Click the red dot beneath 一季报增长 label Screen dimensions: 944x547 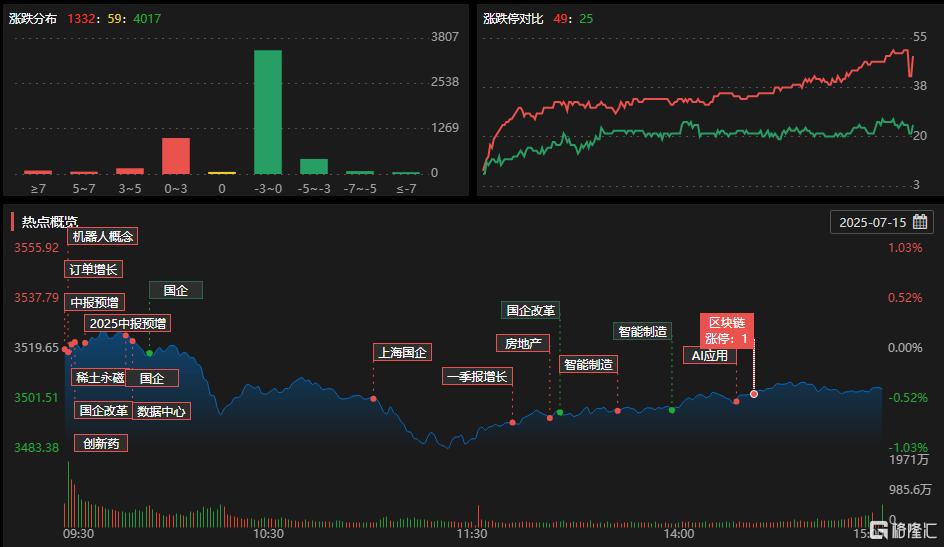click(512, 423)
